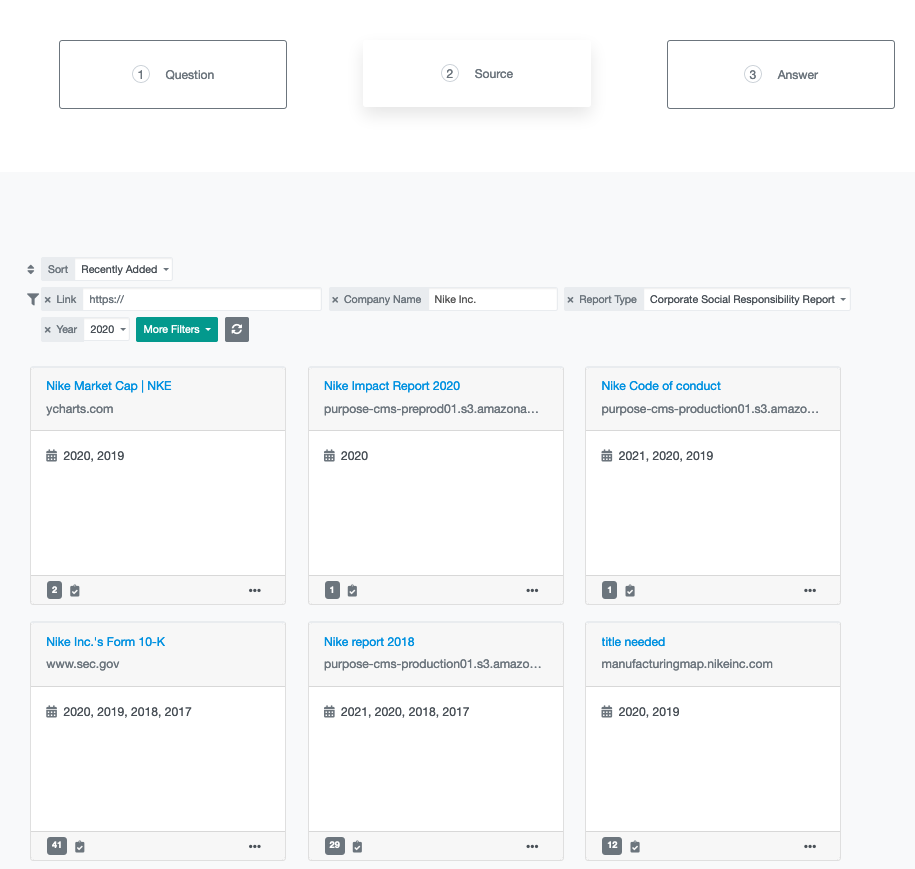
Task: Click clipboard icon on Nike report 2018 card
Action: (358, 846)
